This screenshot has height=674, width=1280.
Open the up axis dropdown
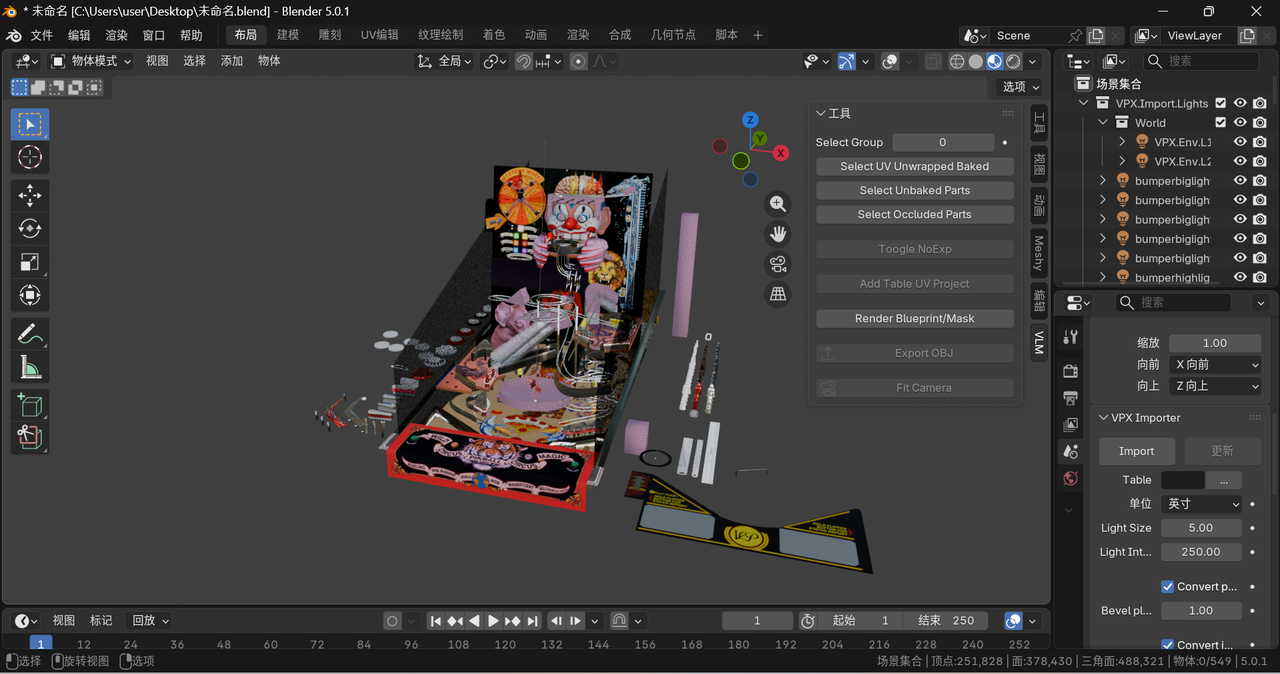pos(1215,386)
